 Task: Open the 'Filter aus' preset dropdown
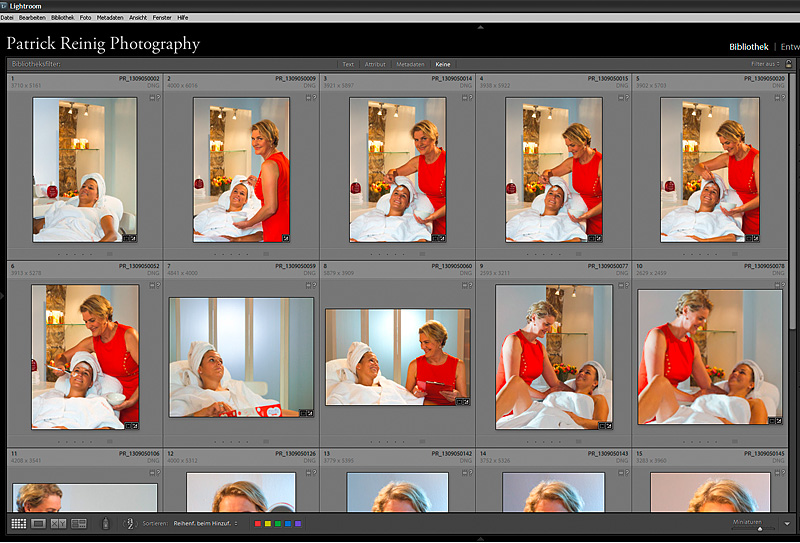click(x=766, y=64)
